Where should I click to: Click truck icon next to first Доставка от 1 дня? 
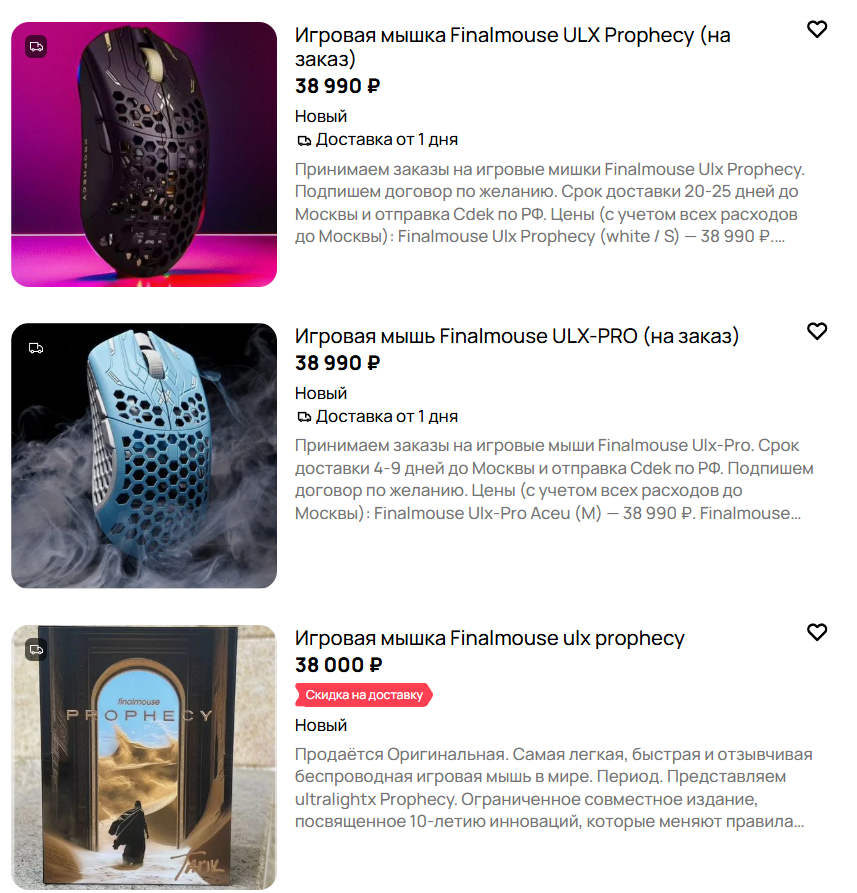pos(304,140)
